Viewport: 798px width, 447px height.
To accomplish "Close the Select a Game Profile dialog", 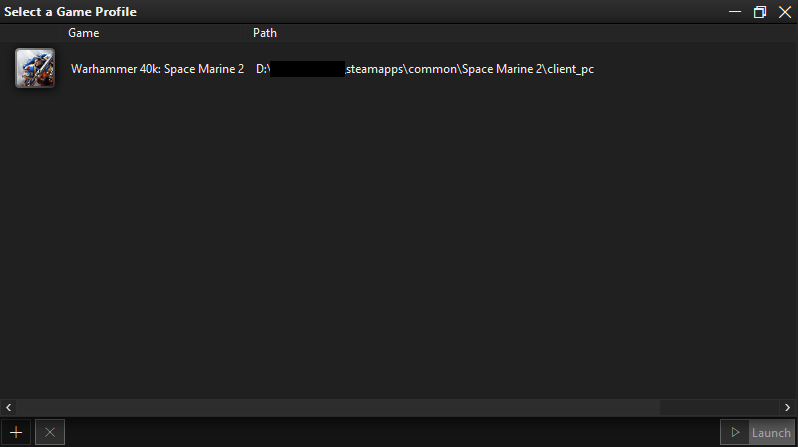I will coord(785,12).
